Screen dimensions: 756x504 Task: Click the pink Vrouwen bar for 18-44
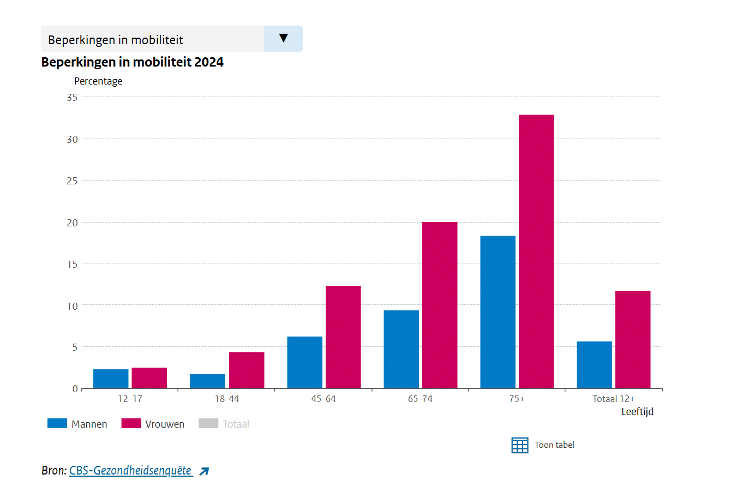point(246,370)
